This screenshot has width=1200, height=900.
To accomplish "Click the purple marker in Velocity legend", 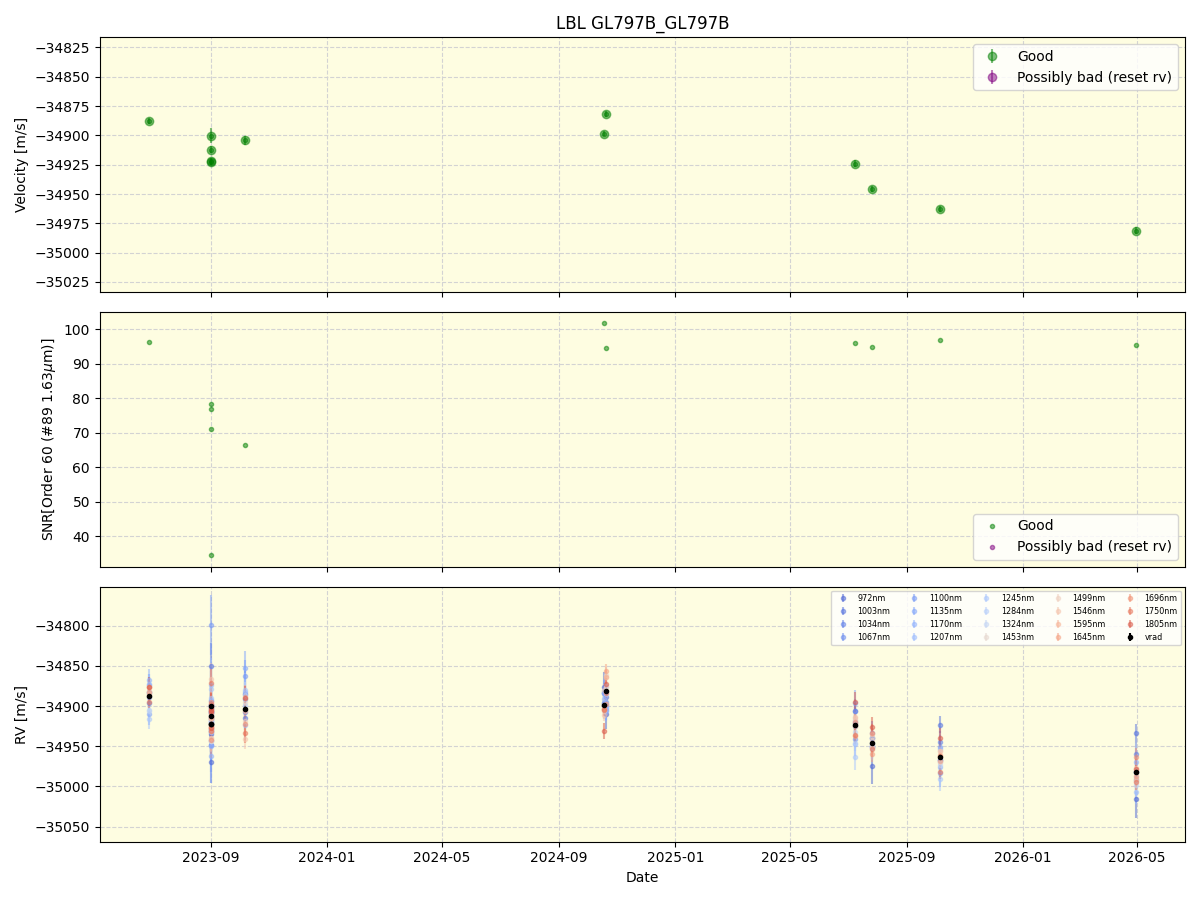I will 992,77.
